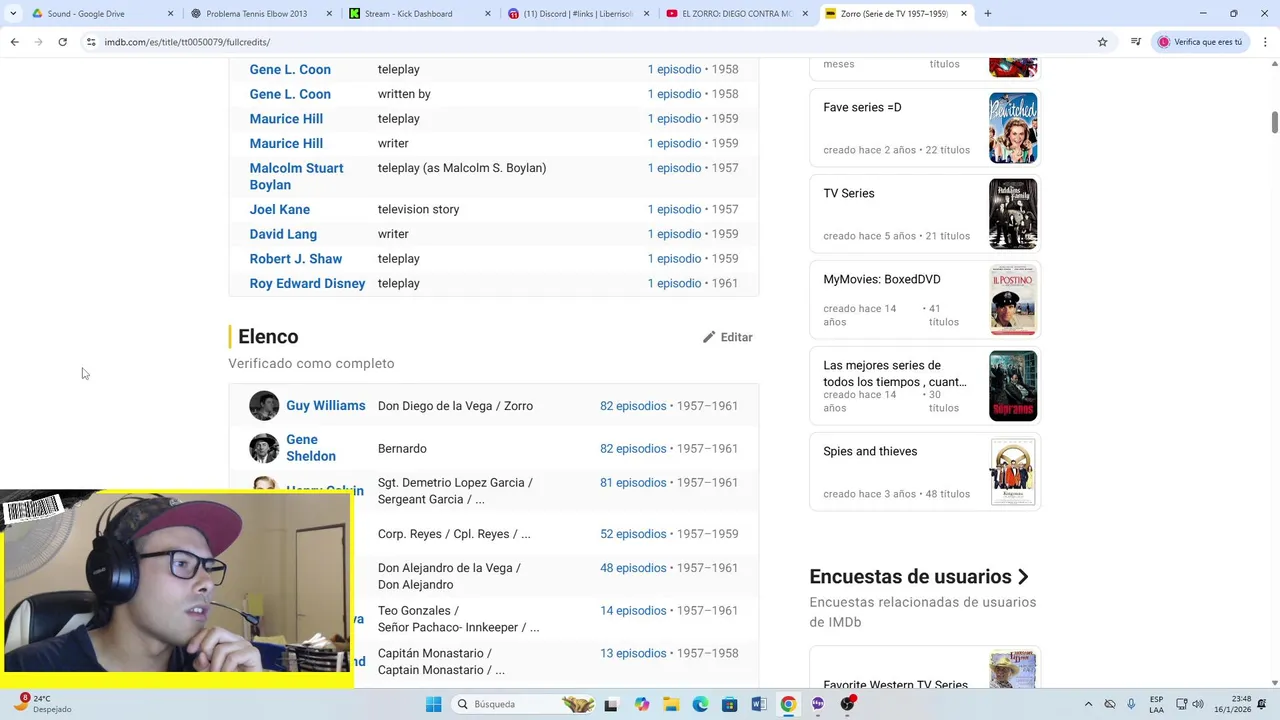Screen dimensions: 1280x720
Task: Open Robert J. Shaw writer link
Action: click(x=296, y=258)
